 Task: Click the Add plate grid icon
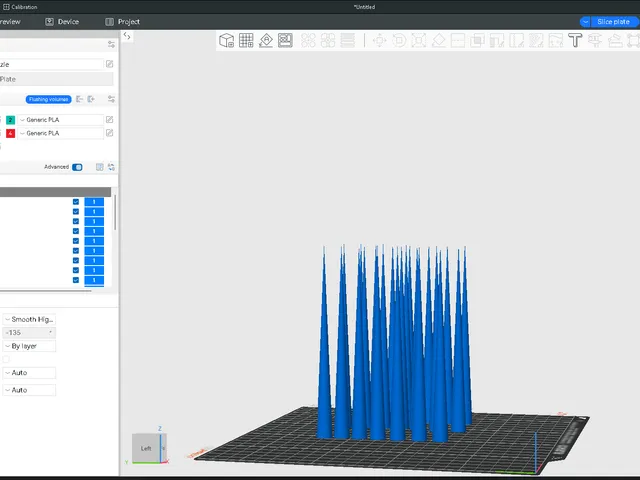(246, 40)
